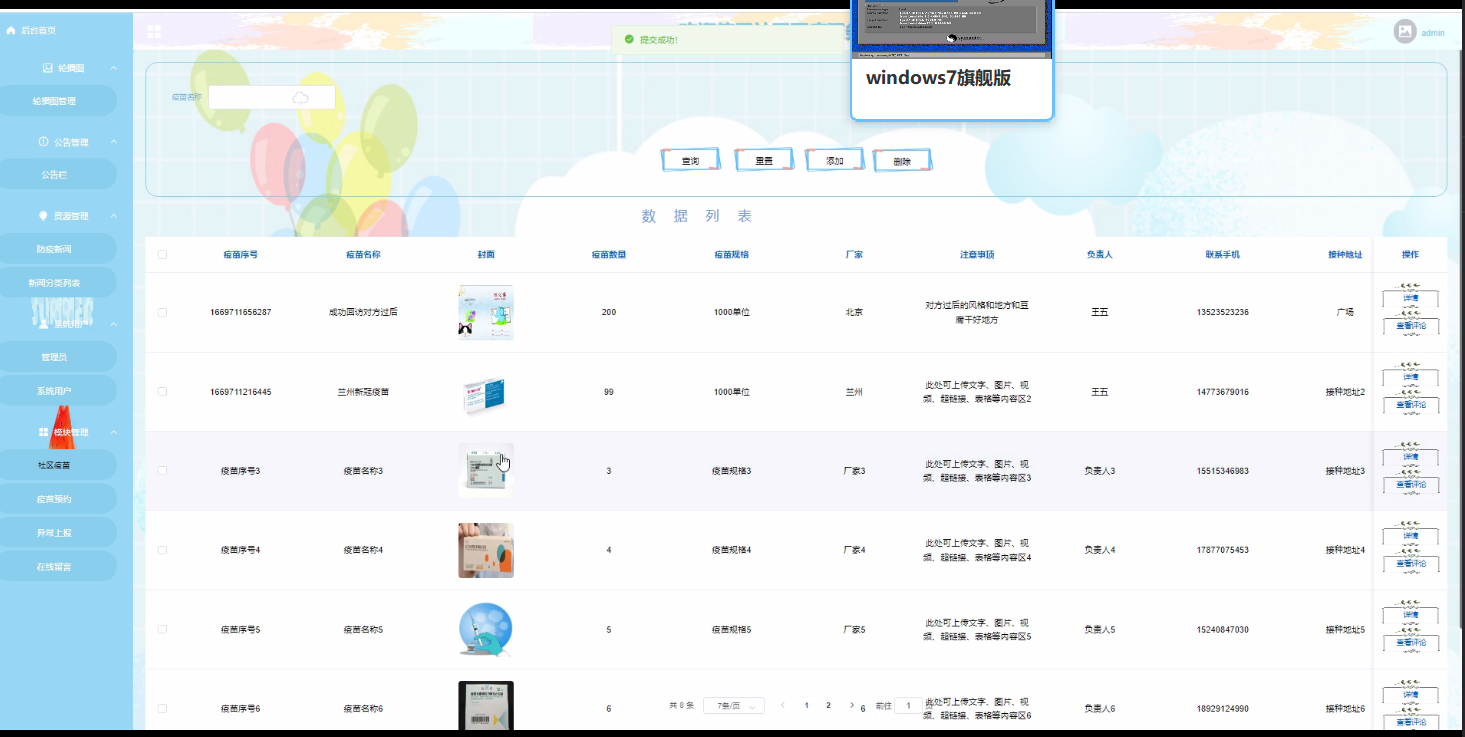Click the green check icon in 提交成功 toast
Image resolution: width=1465 pixels, height=737 pixels.
click(628, 39)
